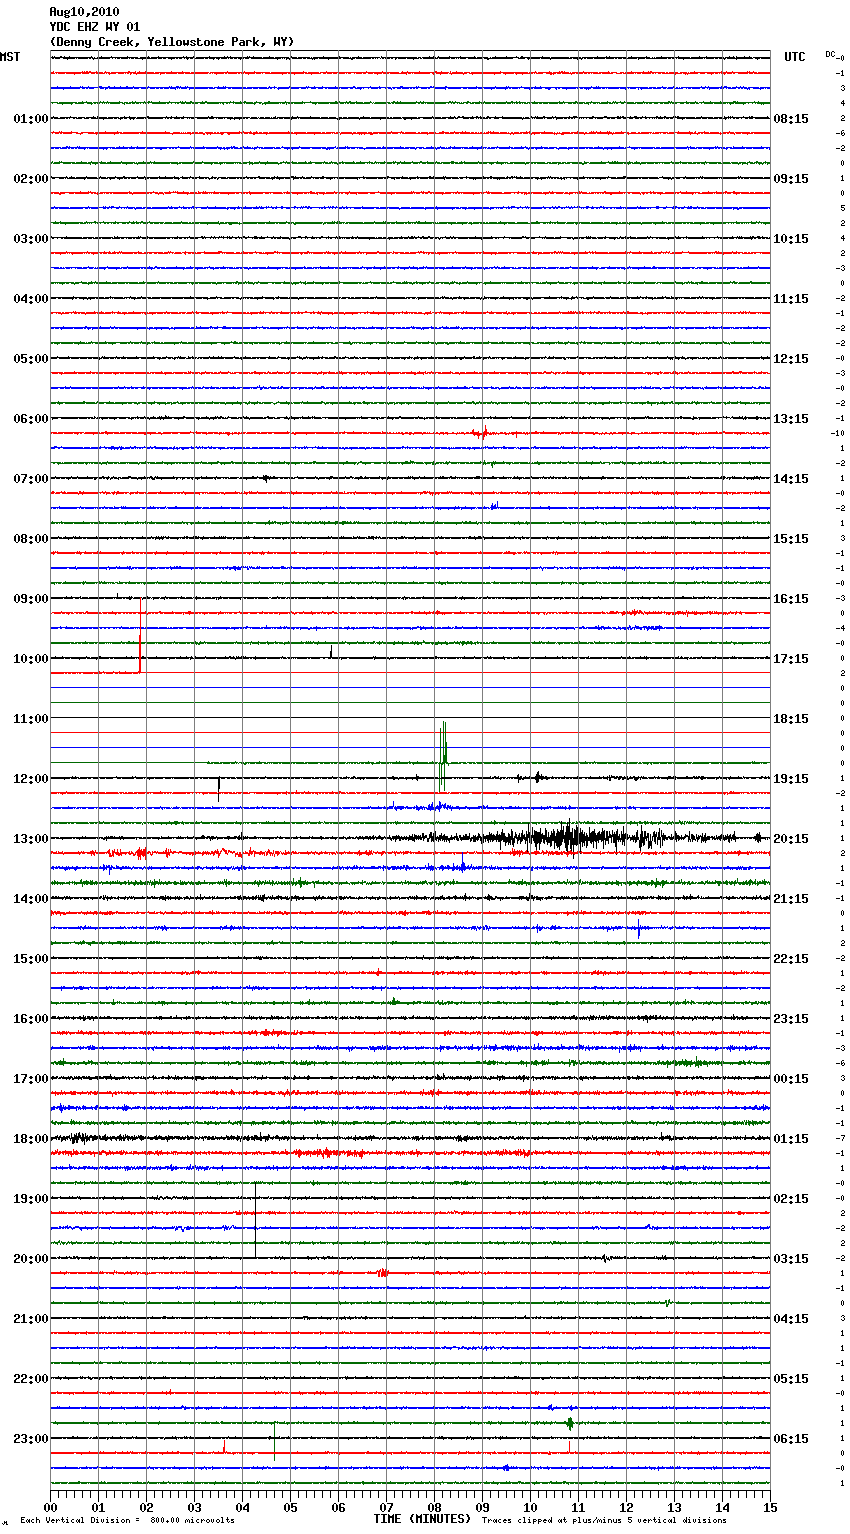The width and height of the screenshot is (850, 1534).
Task: Click the 08:15 UTC time label
Action: pos(791,119)
